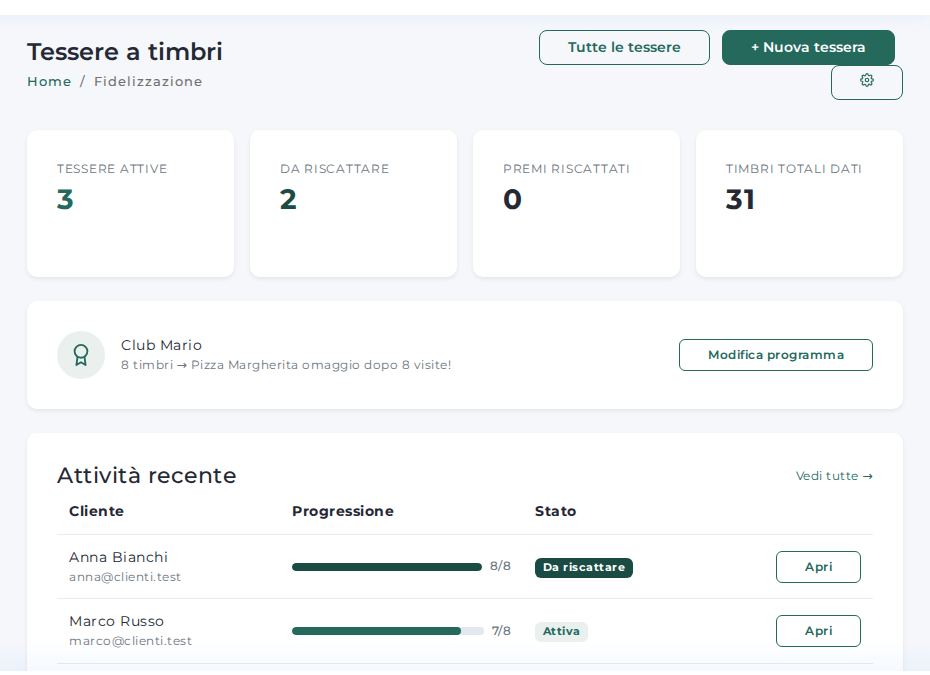The width and height of the screenshot is (930, 675).
Task: Click the 7/8 progress count
Action: coord(501,631)
